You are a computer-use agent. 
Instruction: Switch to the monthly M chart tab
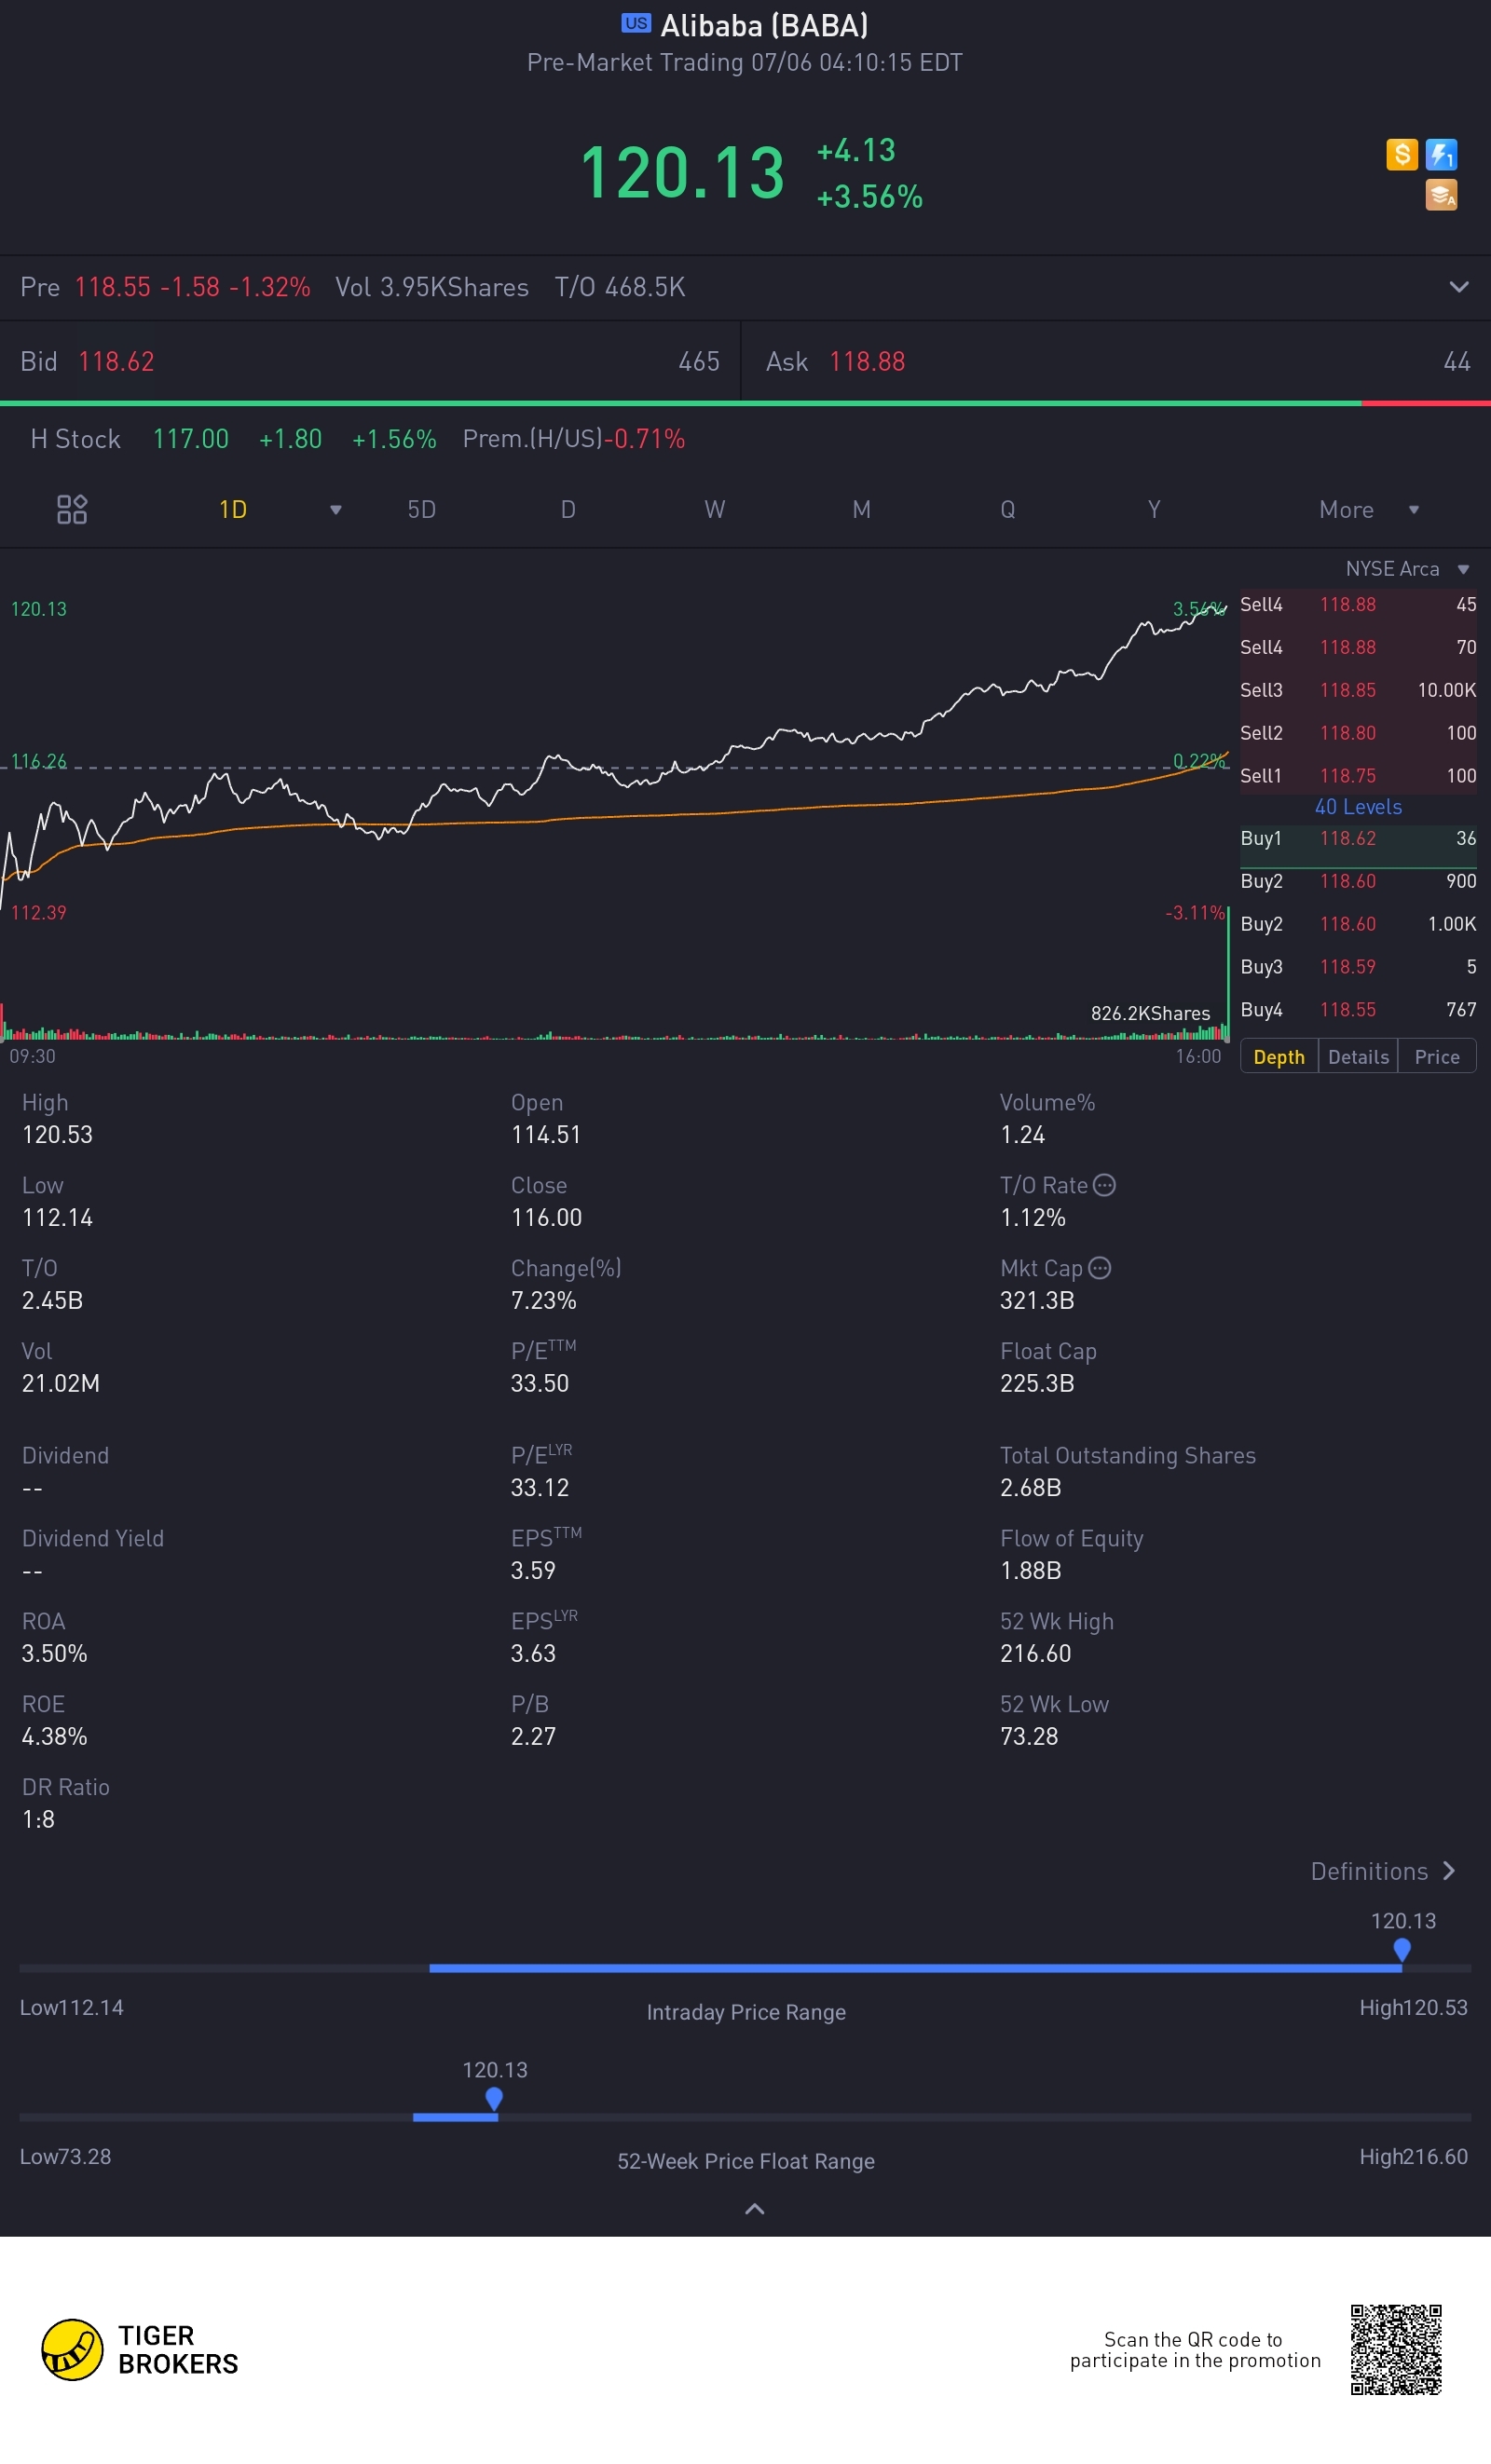861,510
